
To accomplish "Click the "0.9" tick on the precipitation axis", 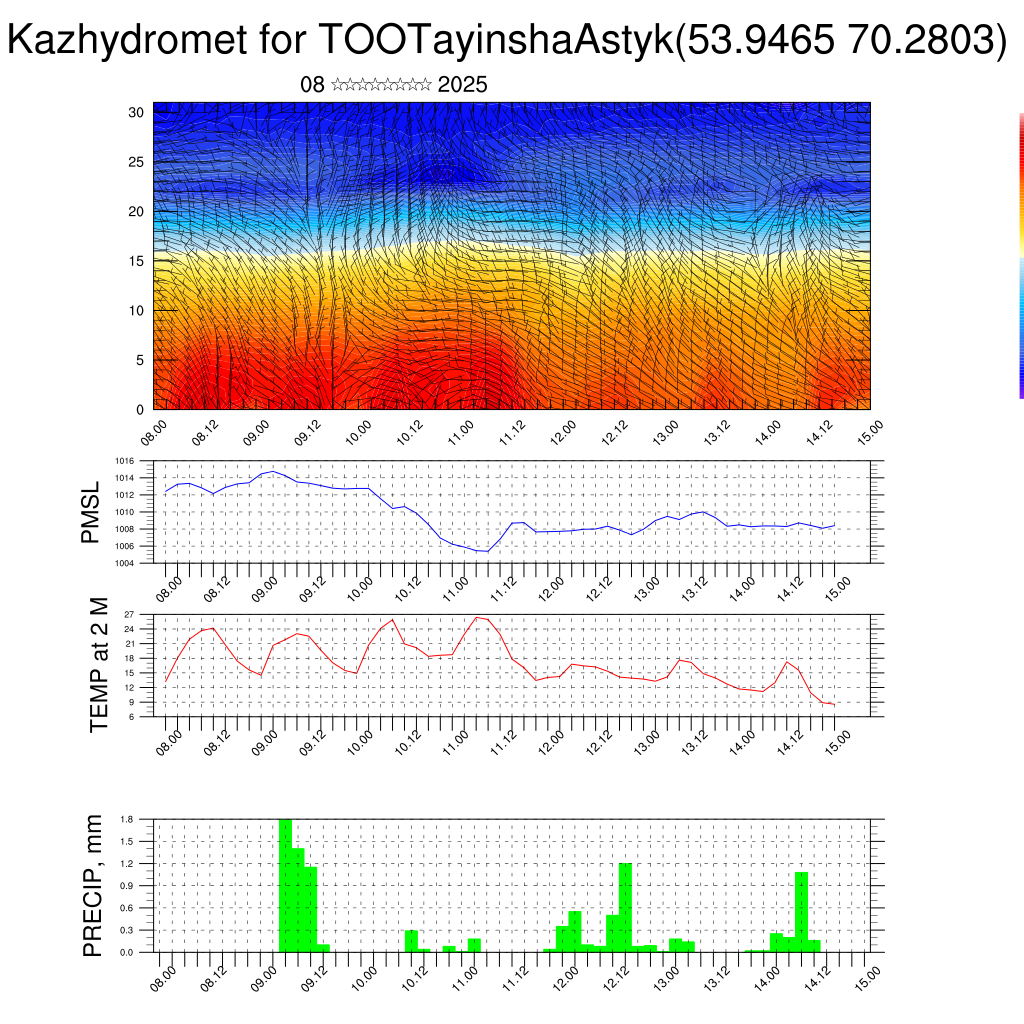I will pyautogui.click(x=127, y=886).
